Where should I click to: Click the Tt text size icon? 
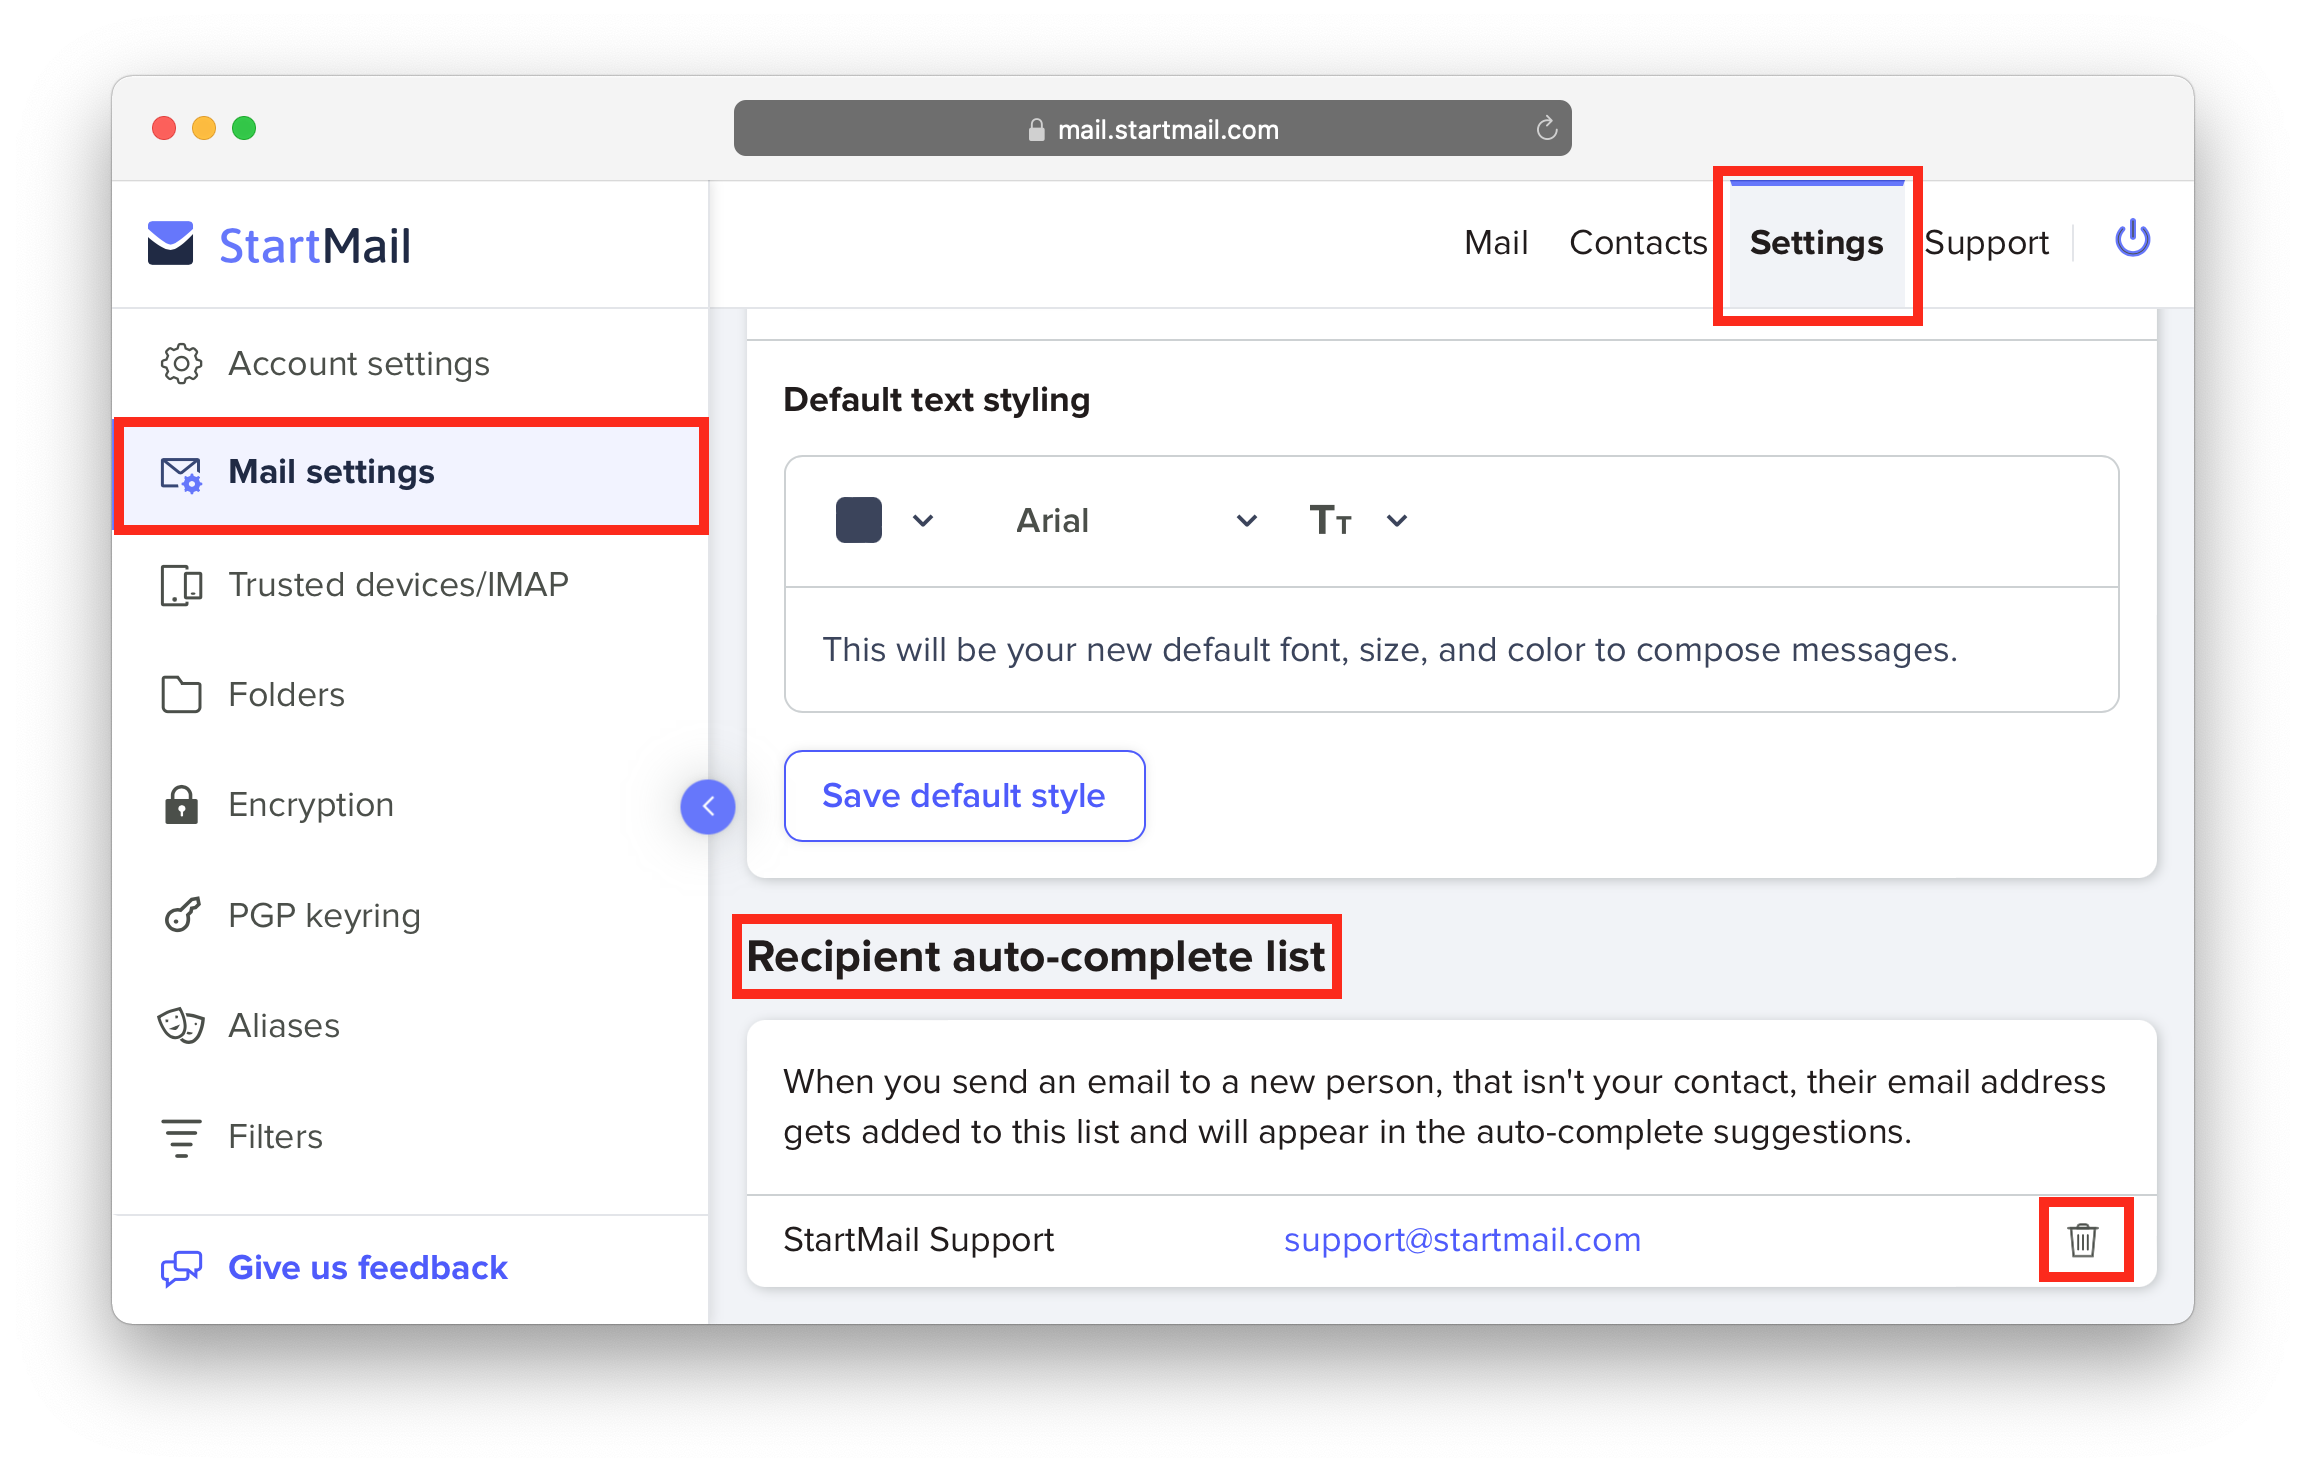[x=1330, y=520]
